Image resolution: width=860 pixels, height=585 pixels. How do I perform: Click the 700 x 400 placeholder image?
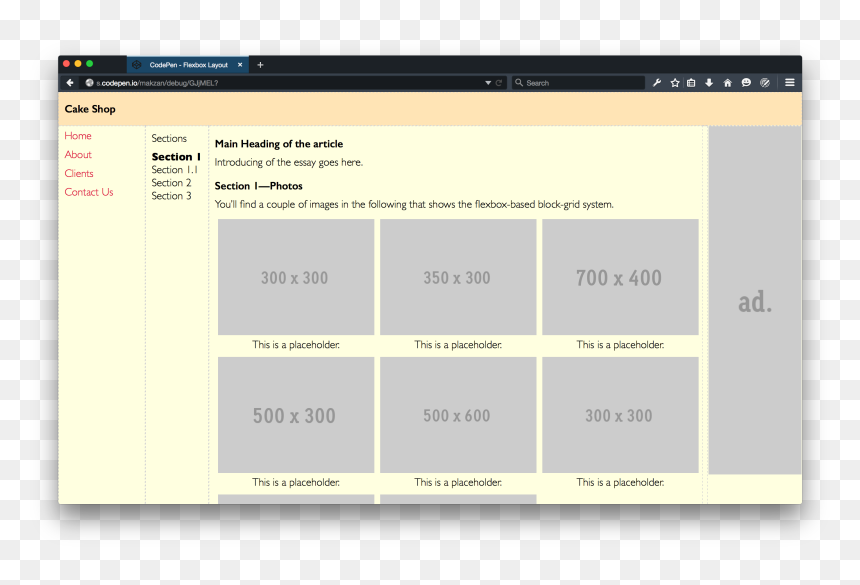[x=620, y=277]
